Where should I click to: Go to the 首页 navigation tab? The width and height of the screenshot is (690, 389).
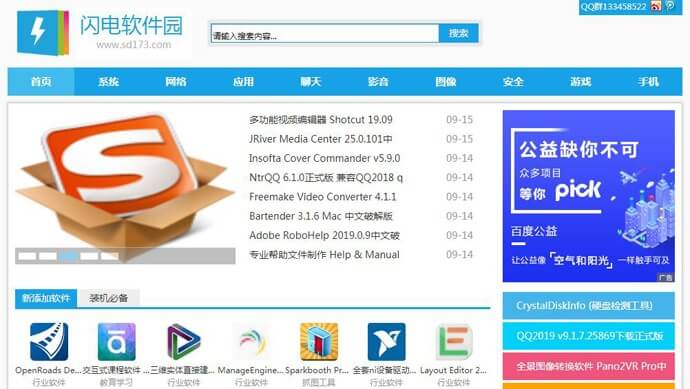41,81
